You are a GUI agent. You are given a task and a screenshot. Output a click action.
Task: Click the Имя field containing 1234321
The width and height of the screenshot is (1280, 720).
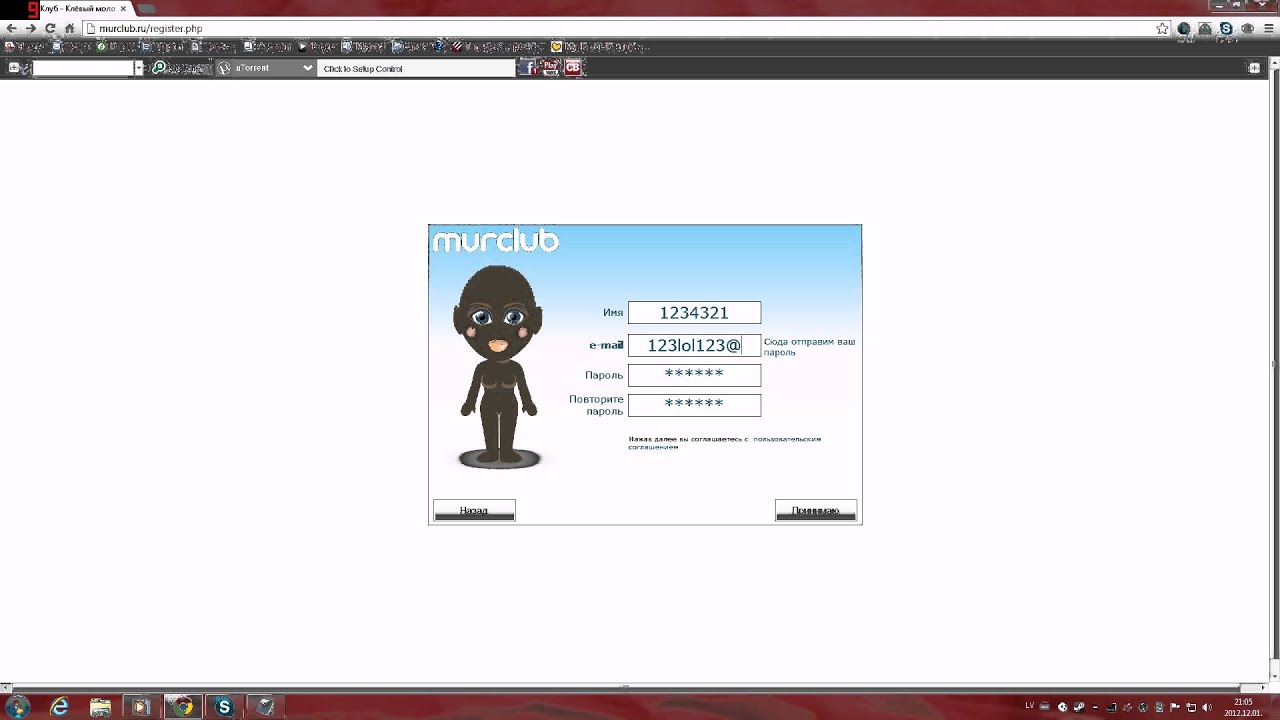click(x=694, y=313)
